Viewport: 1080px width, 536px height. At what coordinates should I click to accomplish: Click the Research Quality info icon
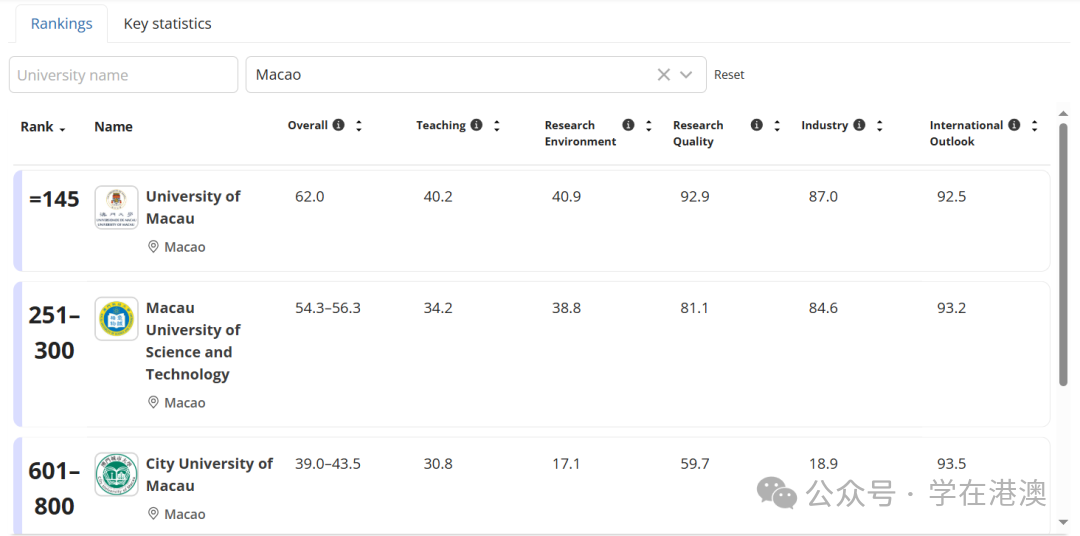(756, 125)
